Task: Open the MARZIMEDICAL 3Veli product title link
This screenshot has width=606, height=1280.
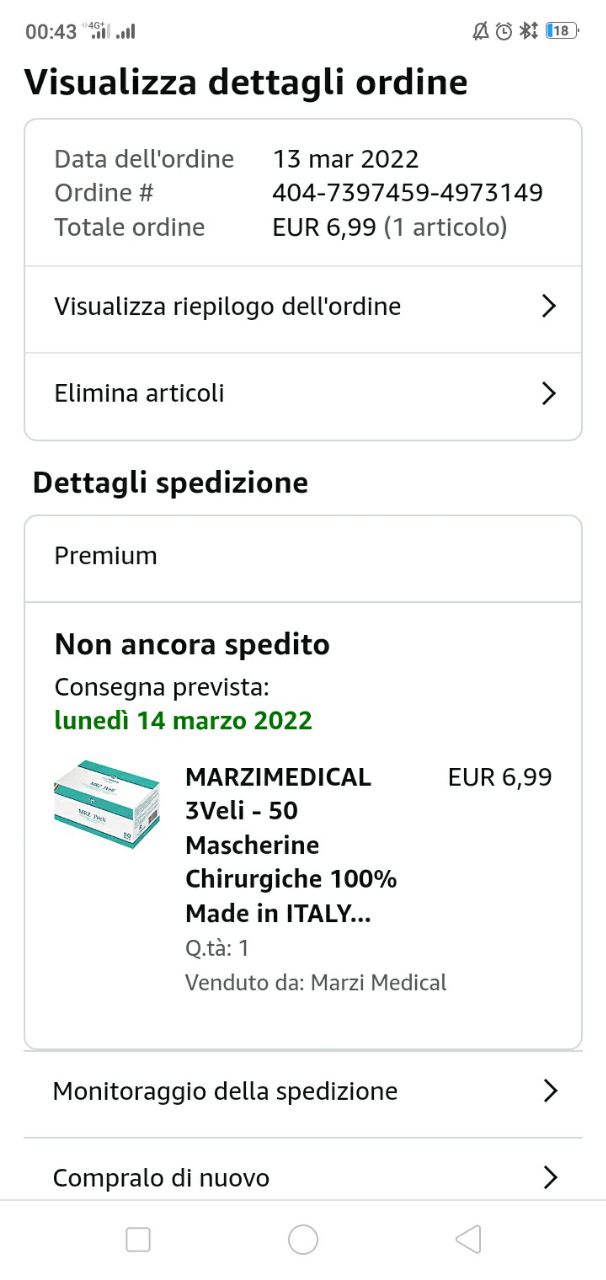Action: (x=290, y=844)
